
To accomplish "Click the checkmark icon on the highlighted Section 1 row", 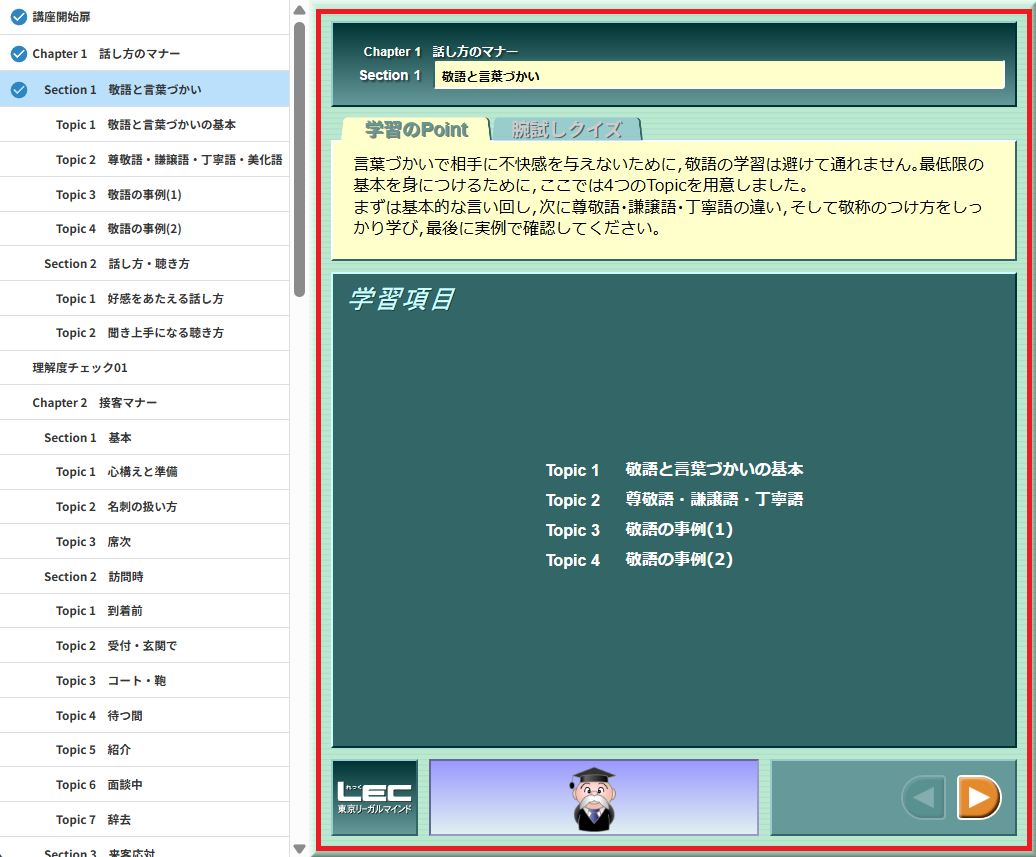I will point(19,89).
